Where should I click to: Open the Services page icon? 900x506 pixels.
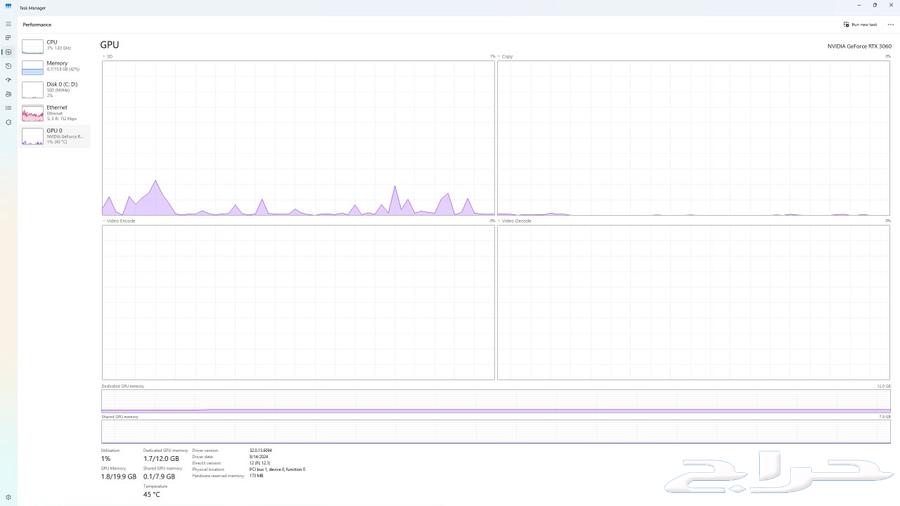pyautogui.click(x=8, y=122)
